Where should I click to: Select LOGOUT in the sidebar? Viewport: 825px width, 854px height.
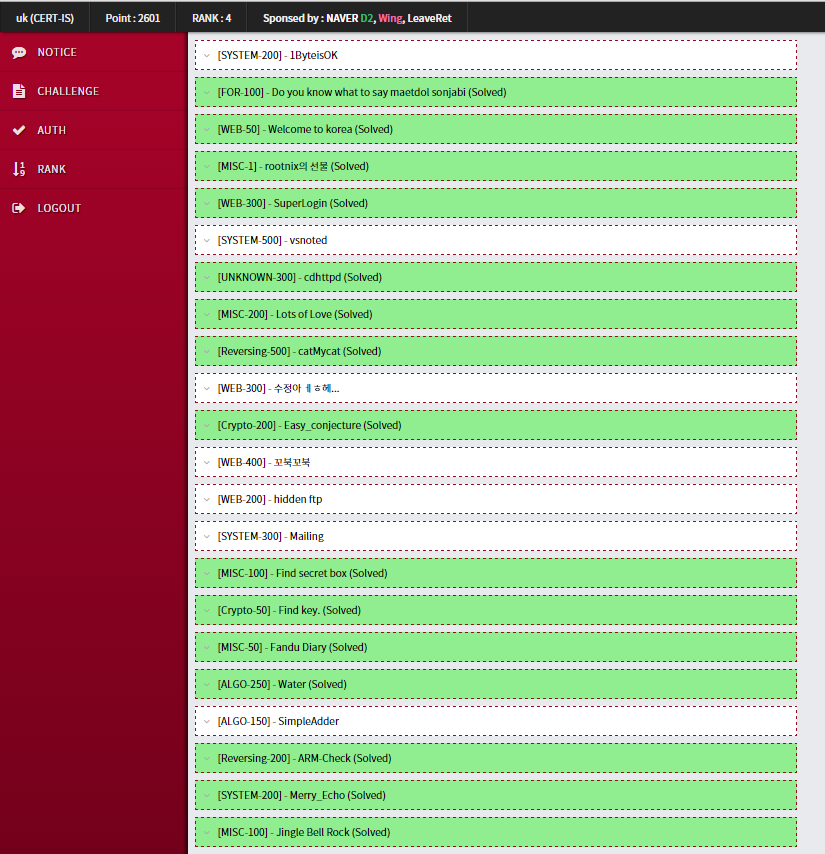pos(94,208)
